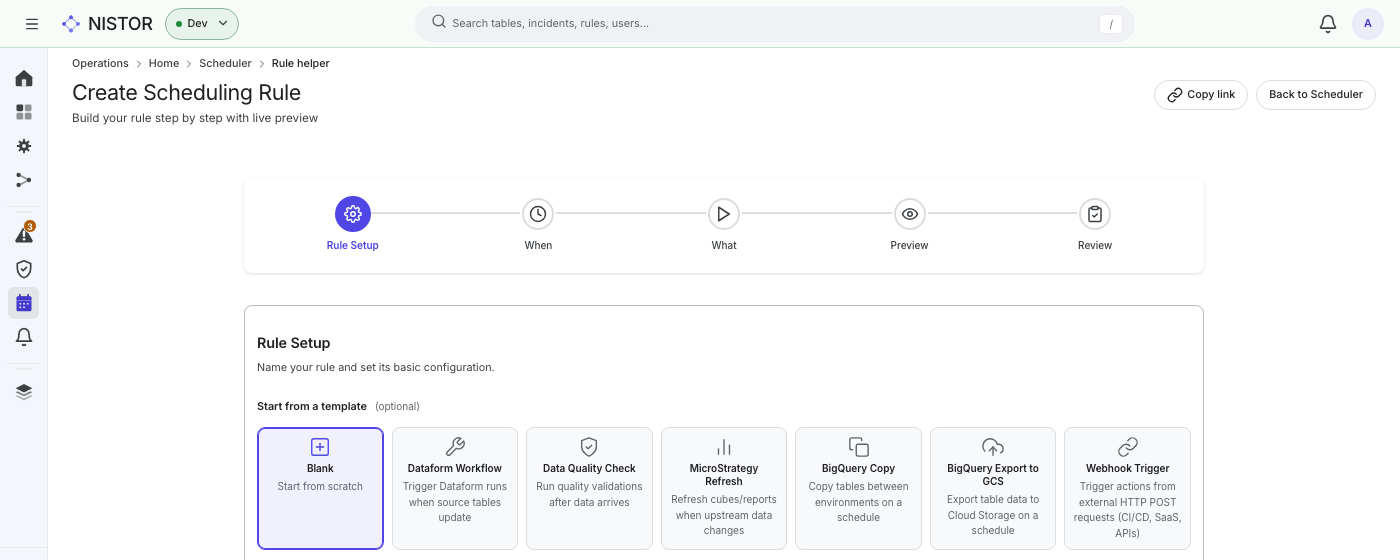Open the gear settings sidebar icon

pos(24,146)
